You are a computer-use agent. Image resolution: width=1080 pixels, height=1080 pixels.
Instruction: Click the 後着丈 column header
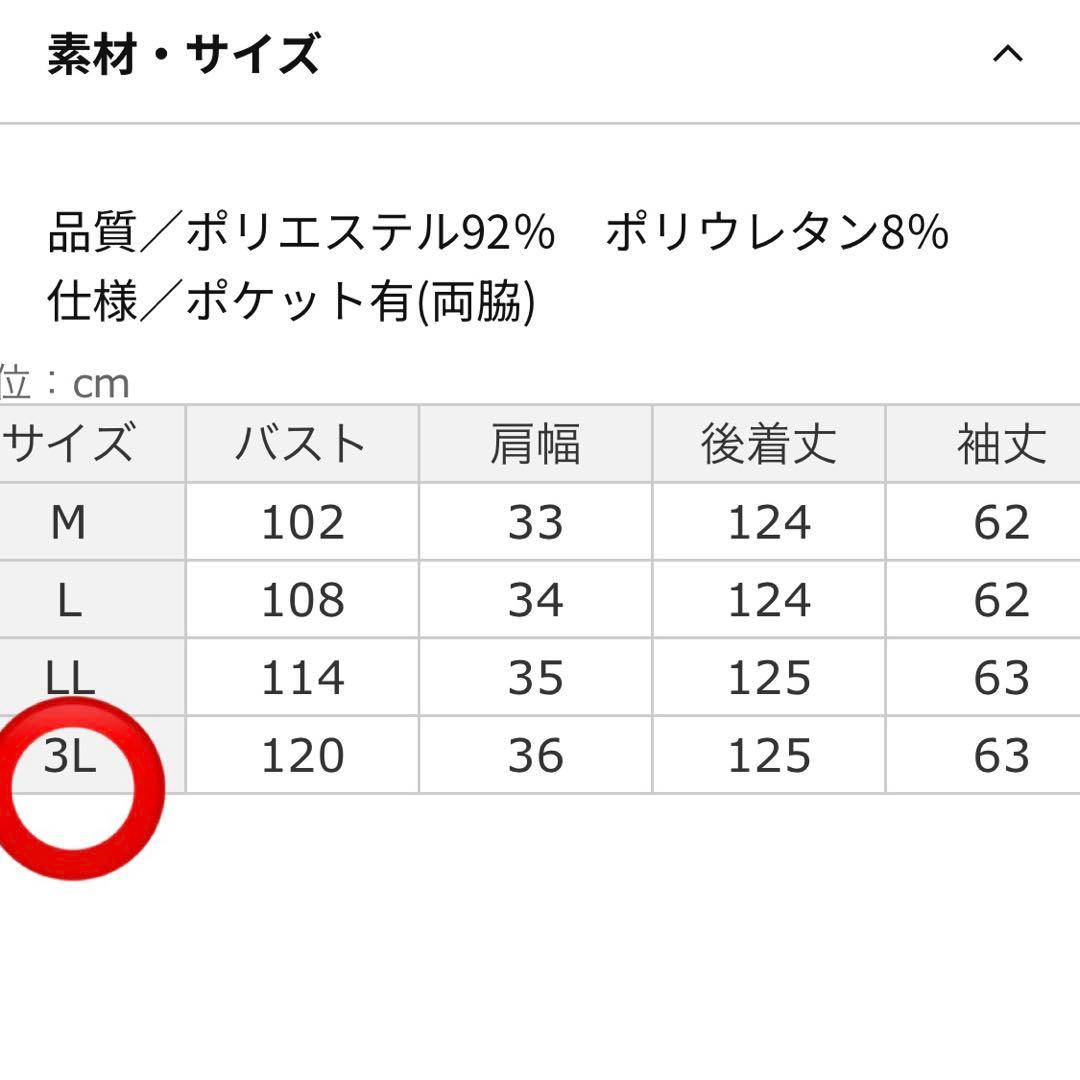coord(768,444)
